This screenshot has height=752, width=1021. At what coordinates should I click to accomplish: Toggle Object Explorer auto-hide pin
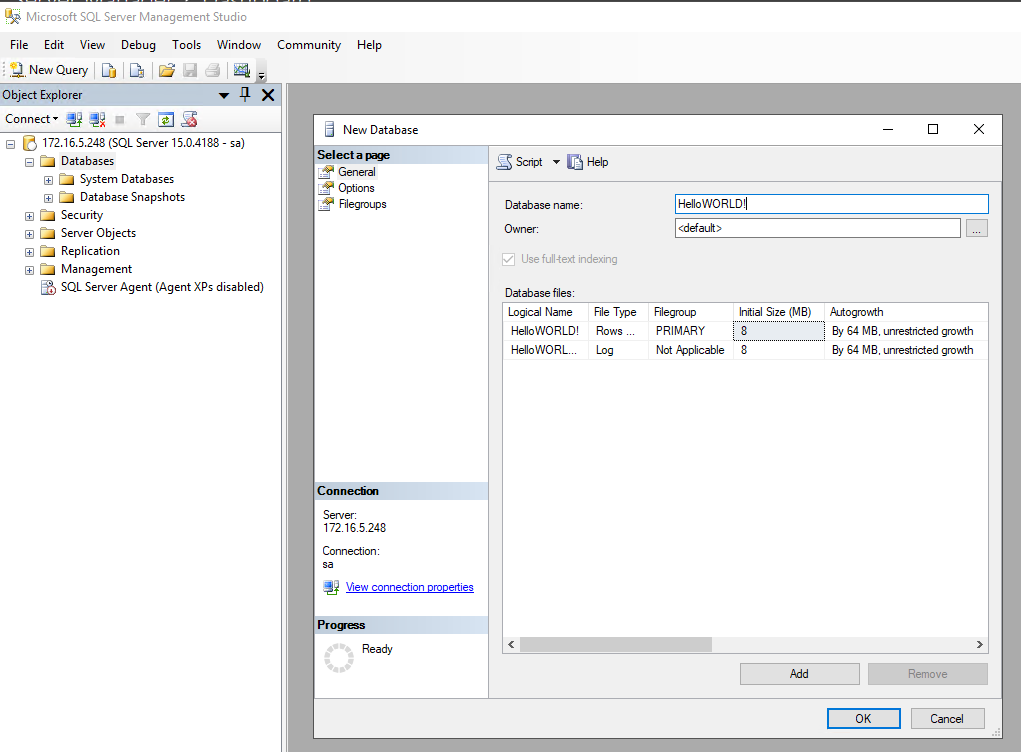(245, 94)
